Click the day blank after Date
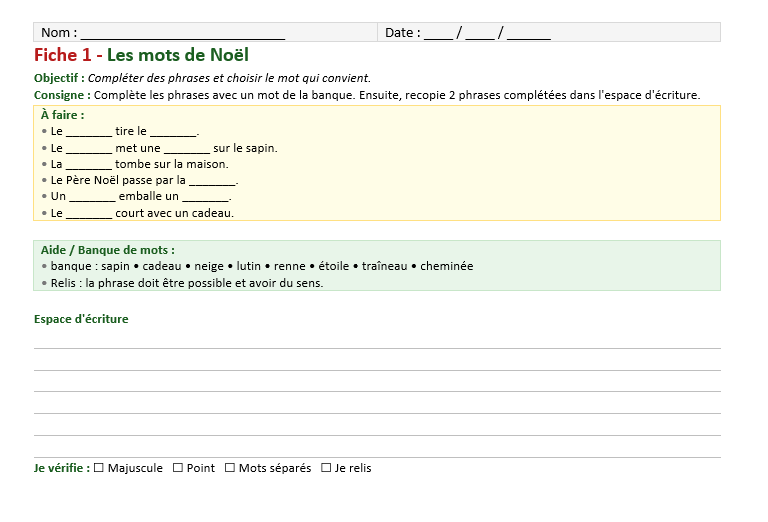 tap(438, 33)
